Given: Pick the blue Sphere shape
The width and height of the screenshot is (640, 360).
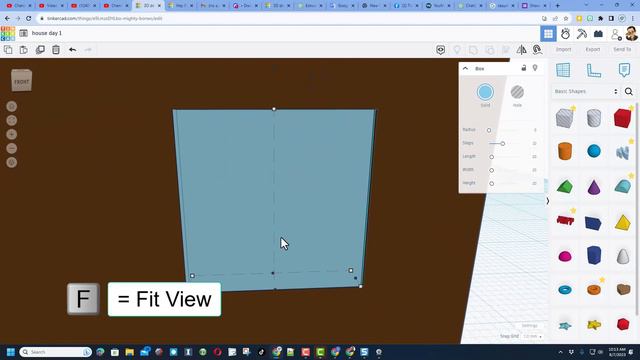Looking at the screenshot, I should [594, 151].
